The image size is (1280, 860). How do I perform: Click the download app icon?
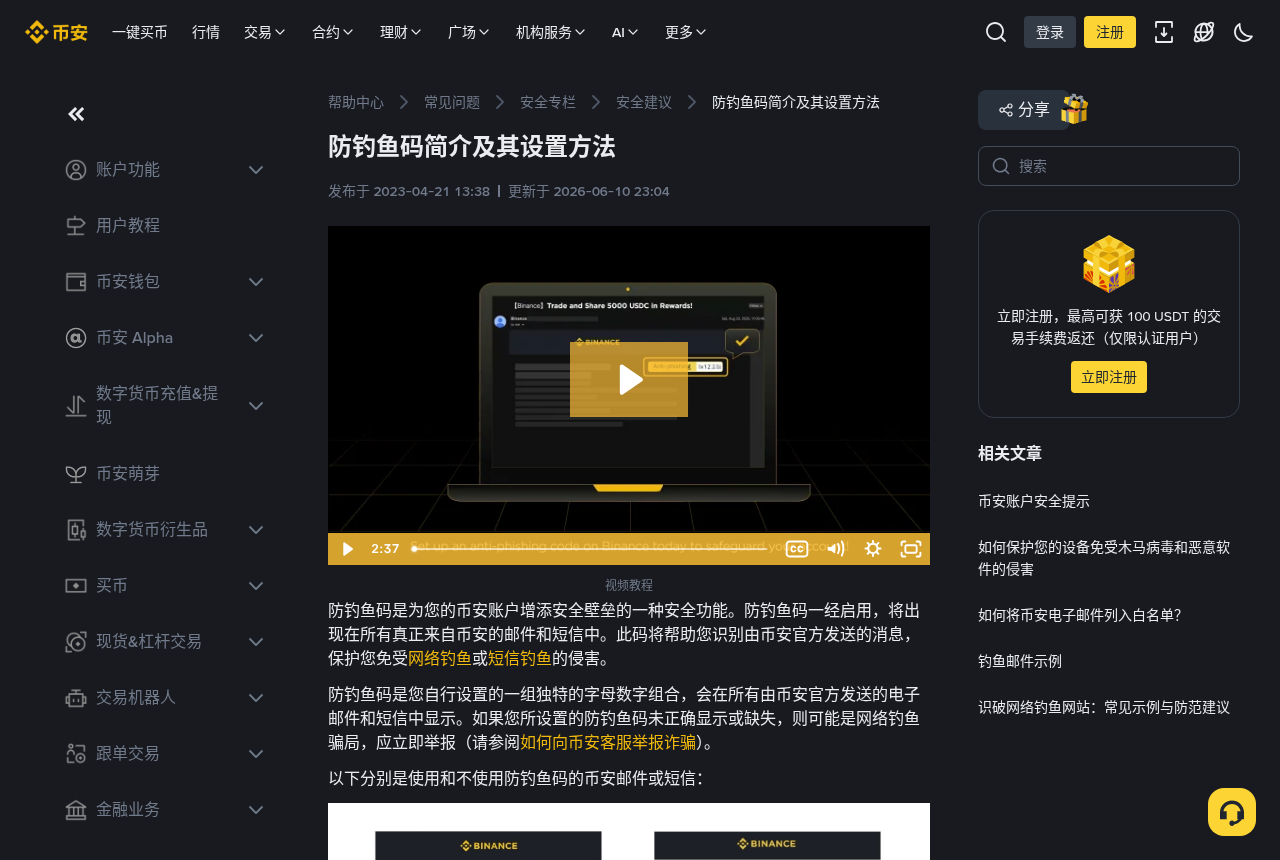point(1164,32)
